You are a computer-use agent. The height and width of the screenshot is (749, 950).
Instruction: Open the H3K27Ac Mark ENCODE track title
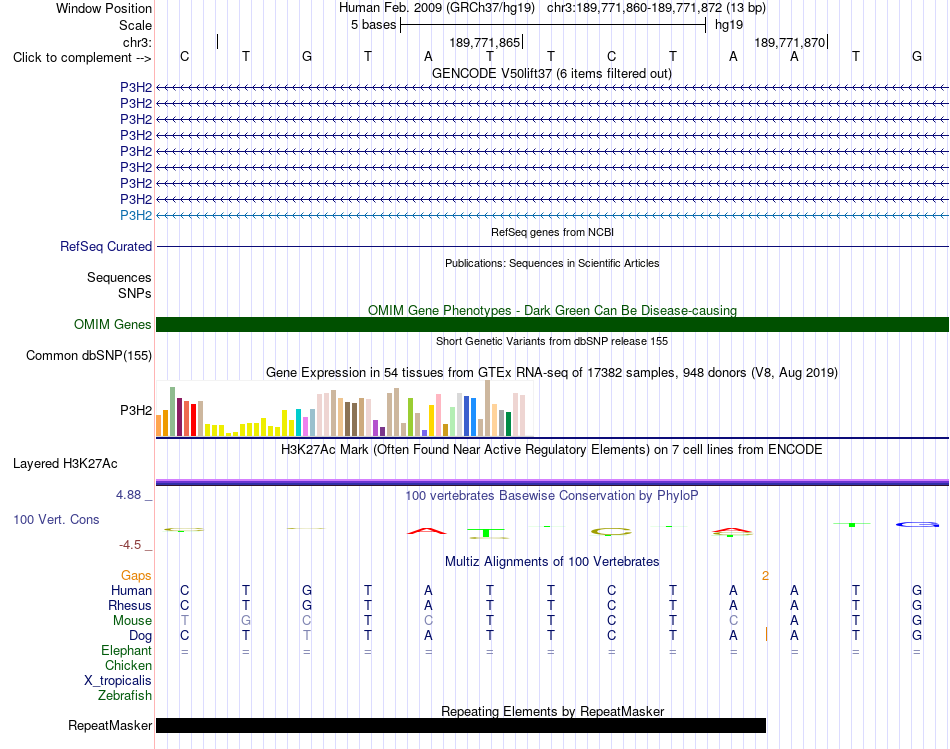(552, 450)
